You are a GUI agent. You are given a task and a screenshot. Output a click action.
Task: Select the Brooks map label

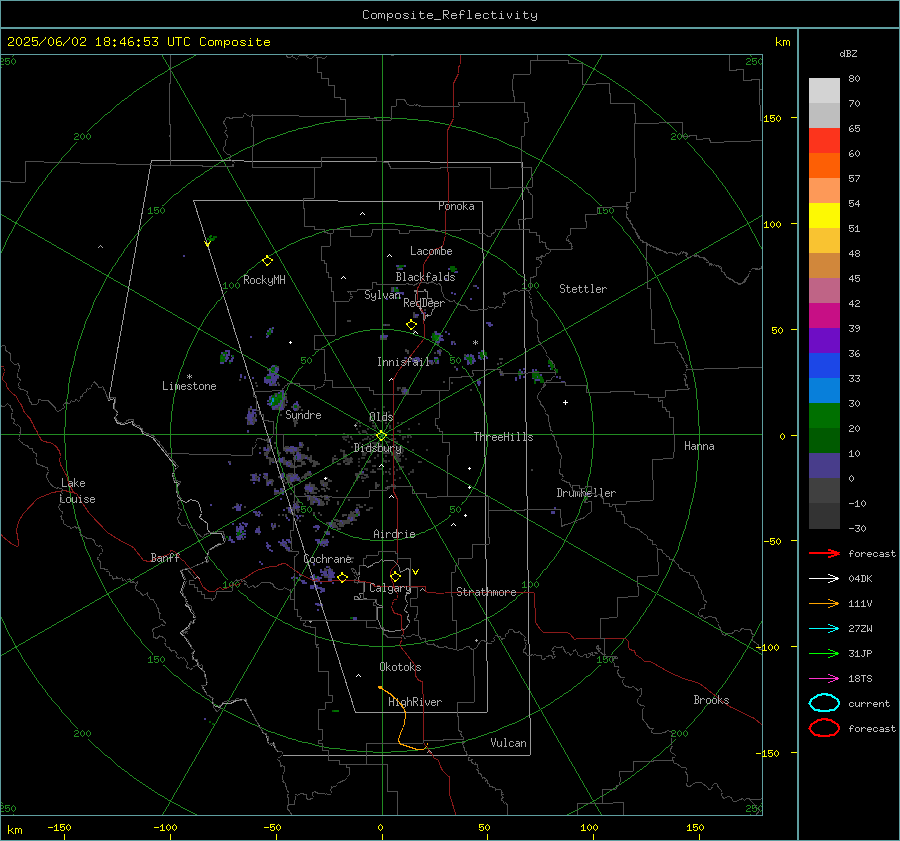click(x=711, y=700)
